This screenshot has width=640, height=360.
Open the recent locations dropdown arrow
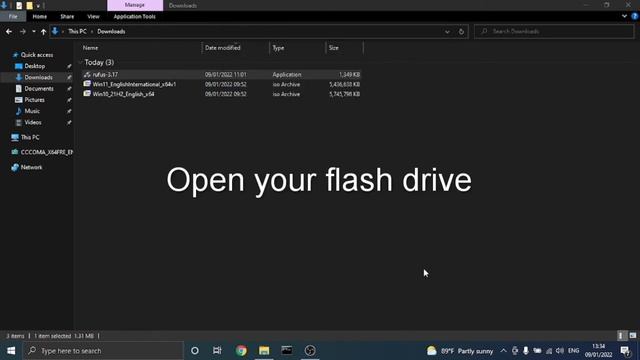34,31
